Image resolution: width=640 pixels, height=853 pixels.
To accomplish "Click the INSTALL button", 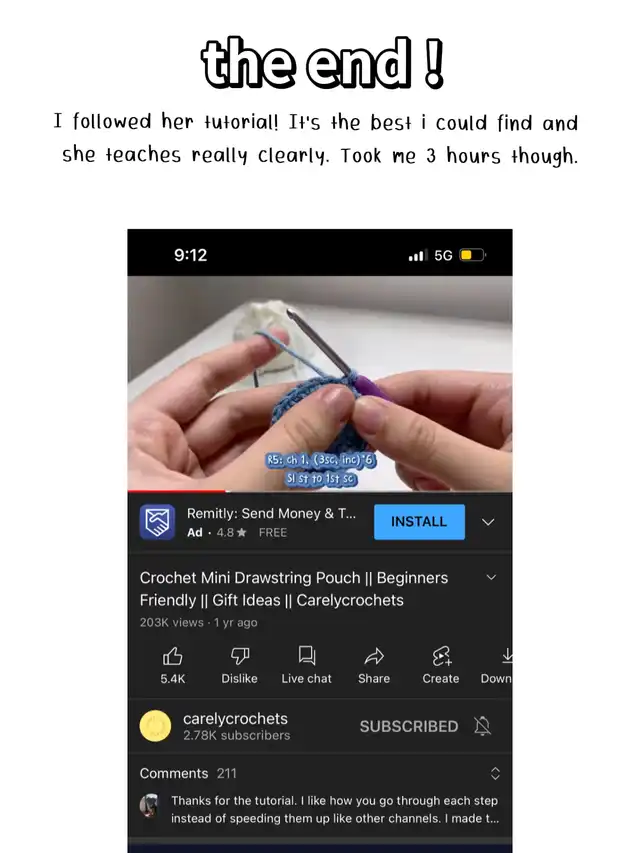I will click(419, 522).
